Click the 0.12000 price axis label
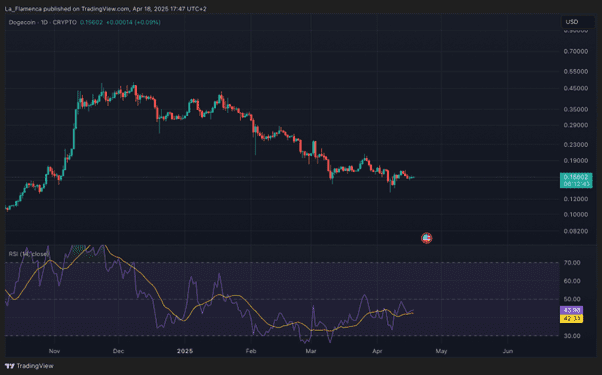 [x=576, y=199]
